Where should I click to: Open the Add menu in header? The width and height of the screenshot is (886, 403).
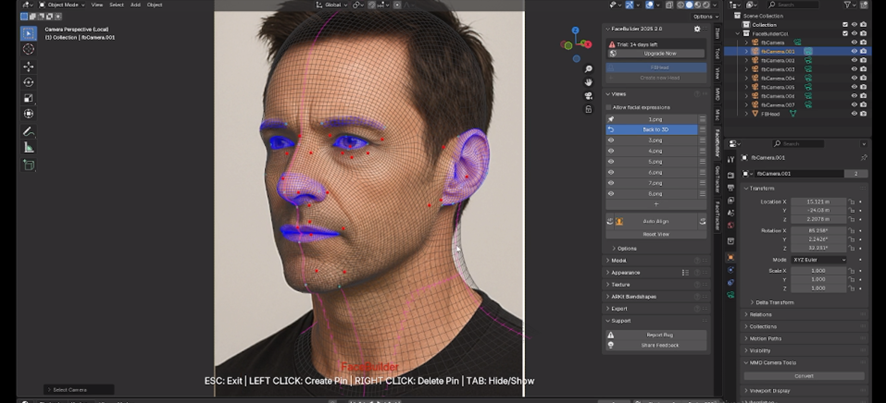[136, 5]
